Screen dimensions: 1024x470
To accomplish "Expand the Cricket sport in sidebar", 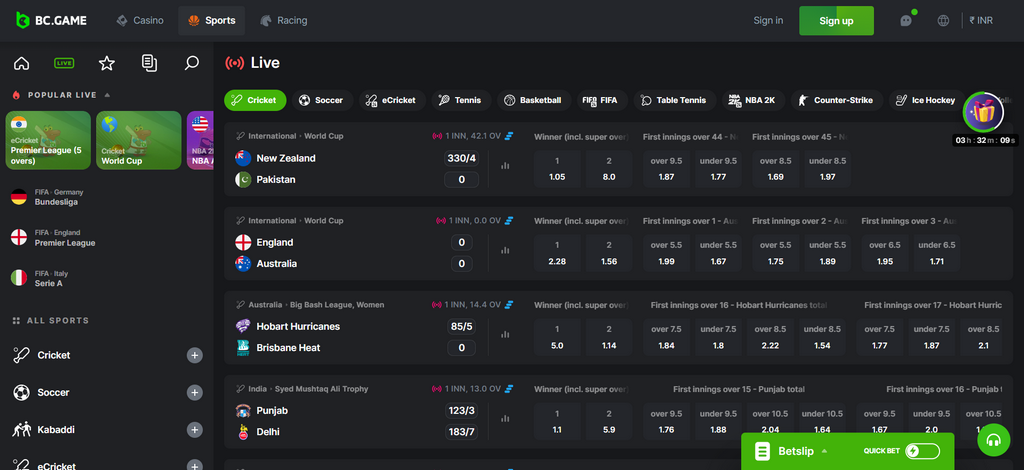I will 195,355.
